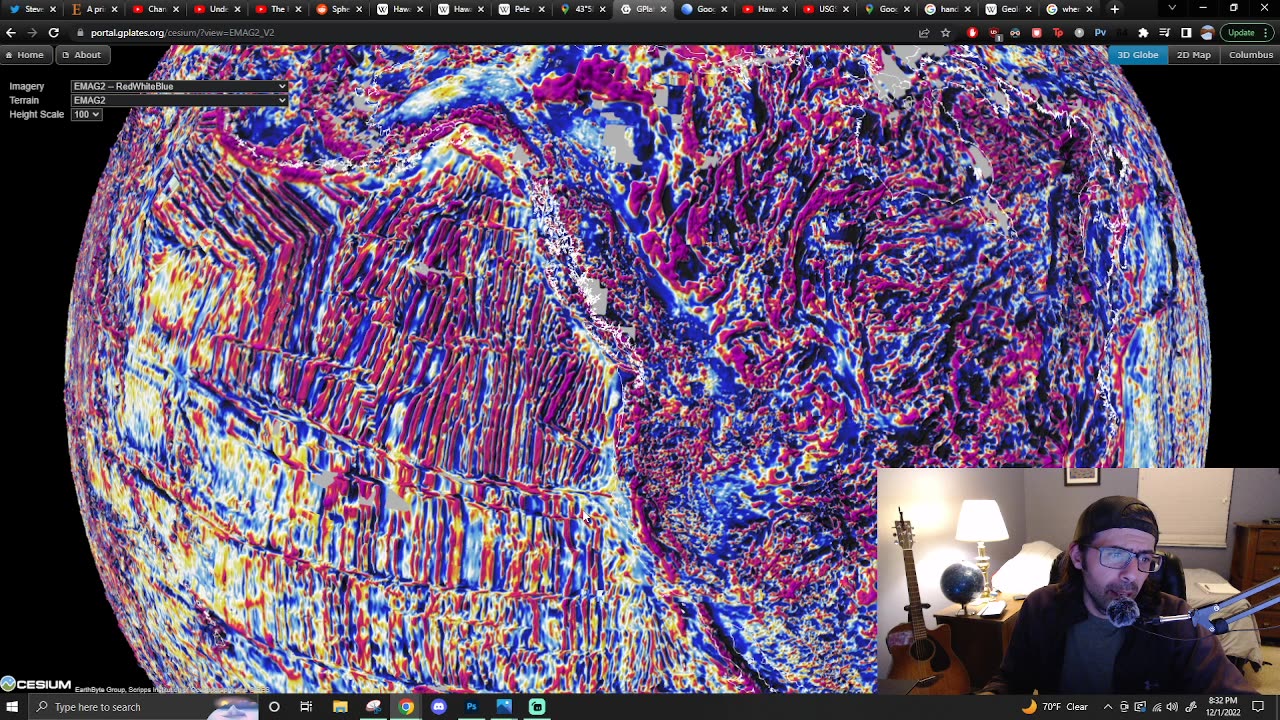Open the Photos app taskbar icon
Image resolution: width=1280 pixels, height=720 pixels.
(504, 707)
